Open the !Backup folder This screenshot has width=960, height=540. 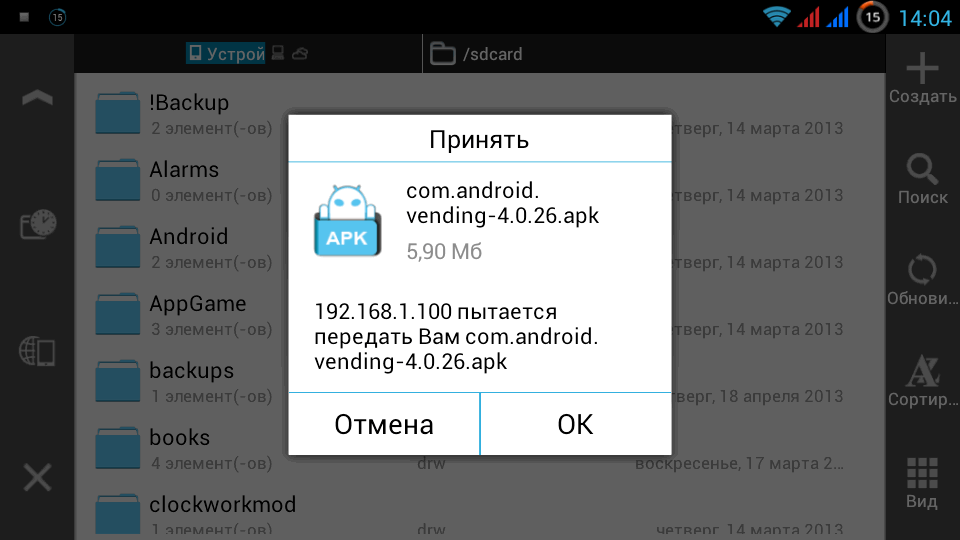click(182, 113)
